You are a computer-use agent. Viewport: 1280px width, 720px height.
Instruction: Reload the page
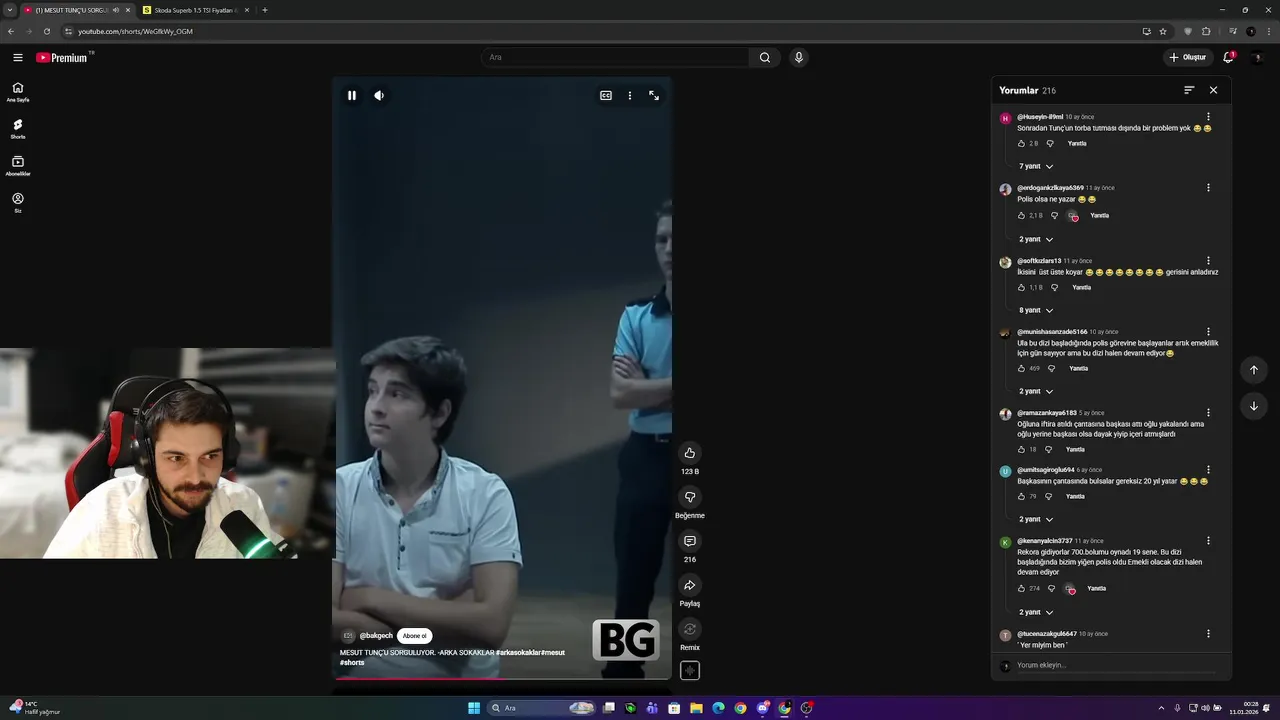click(x=46, y=31)
